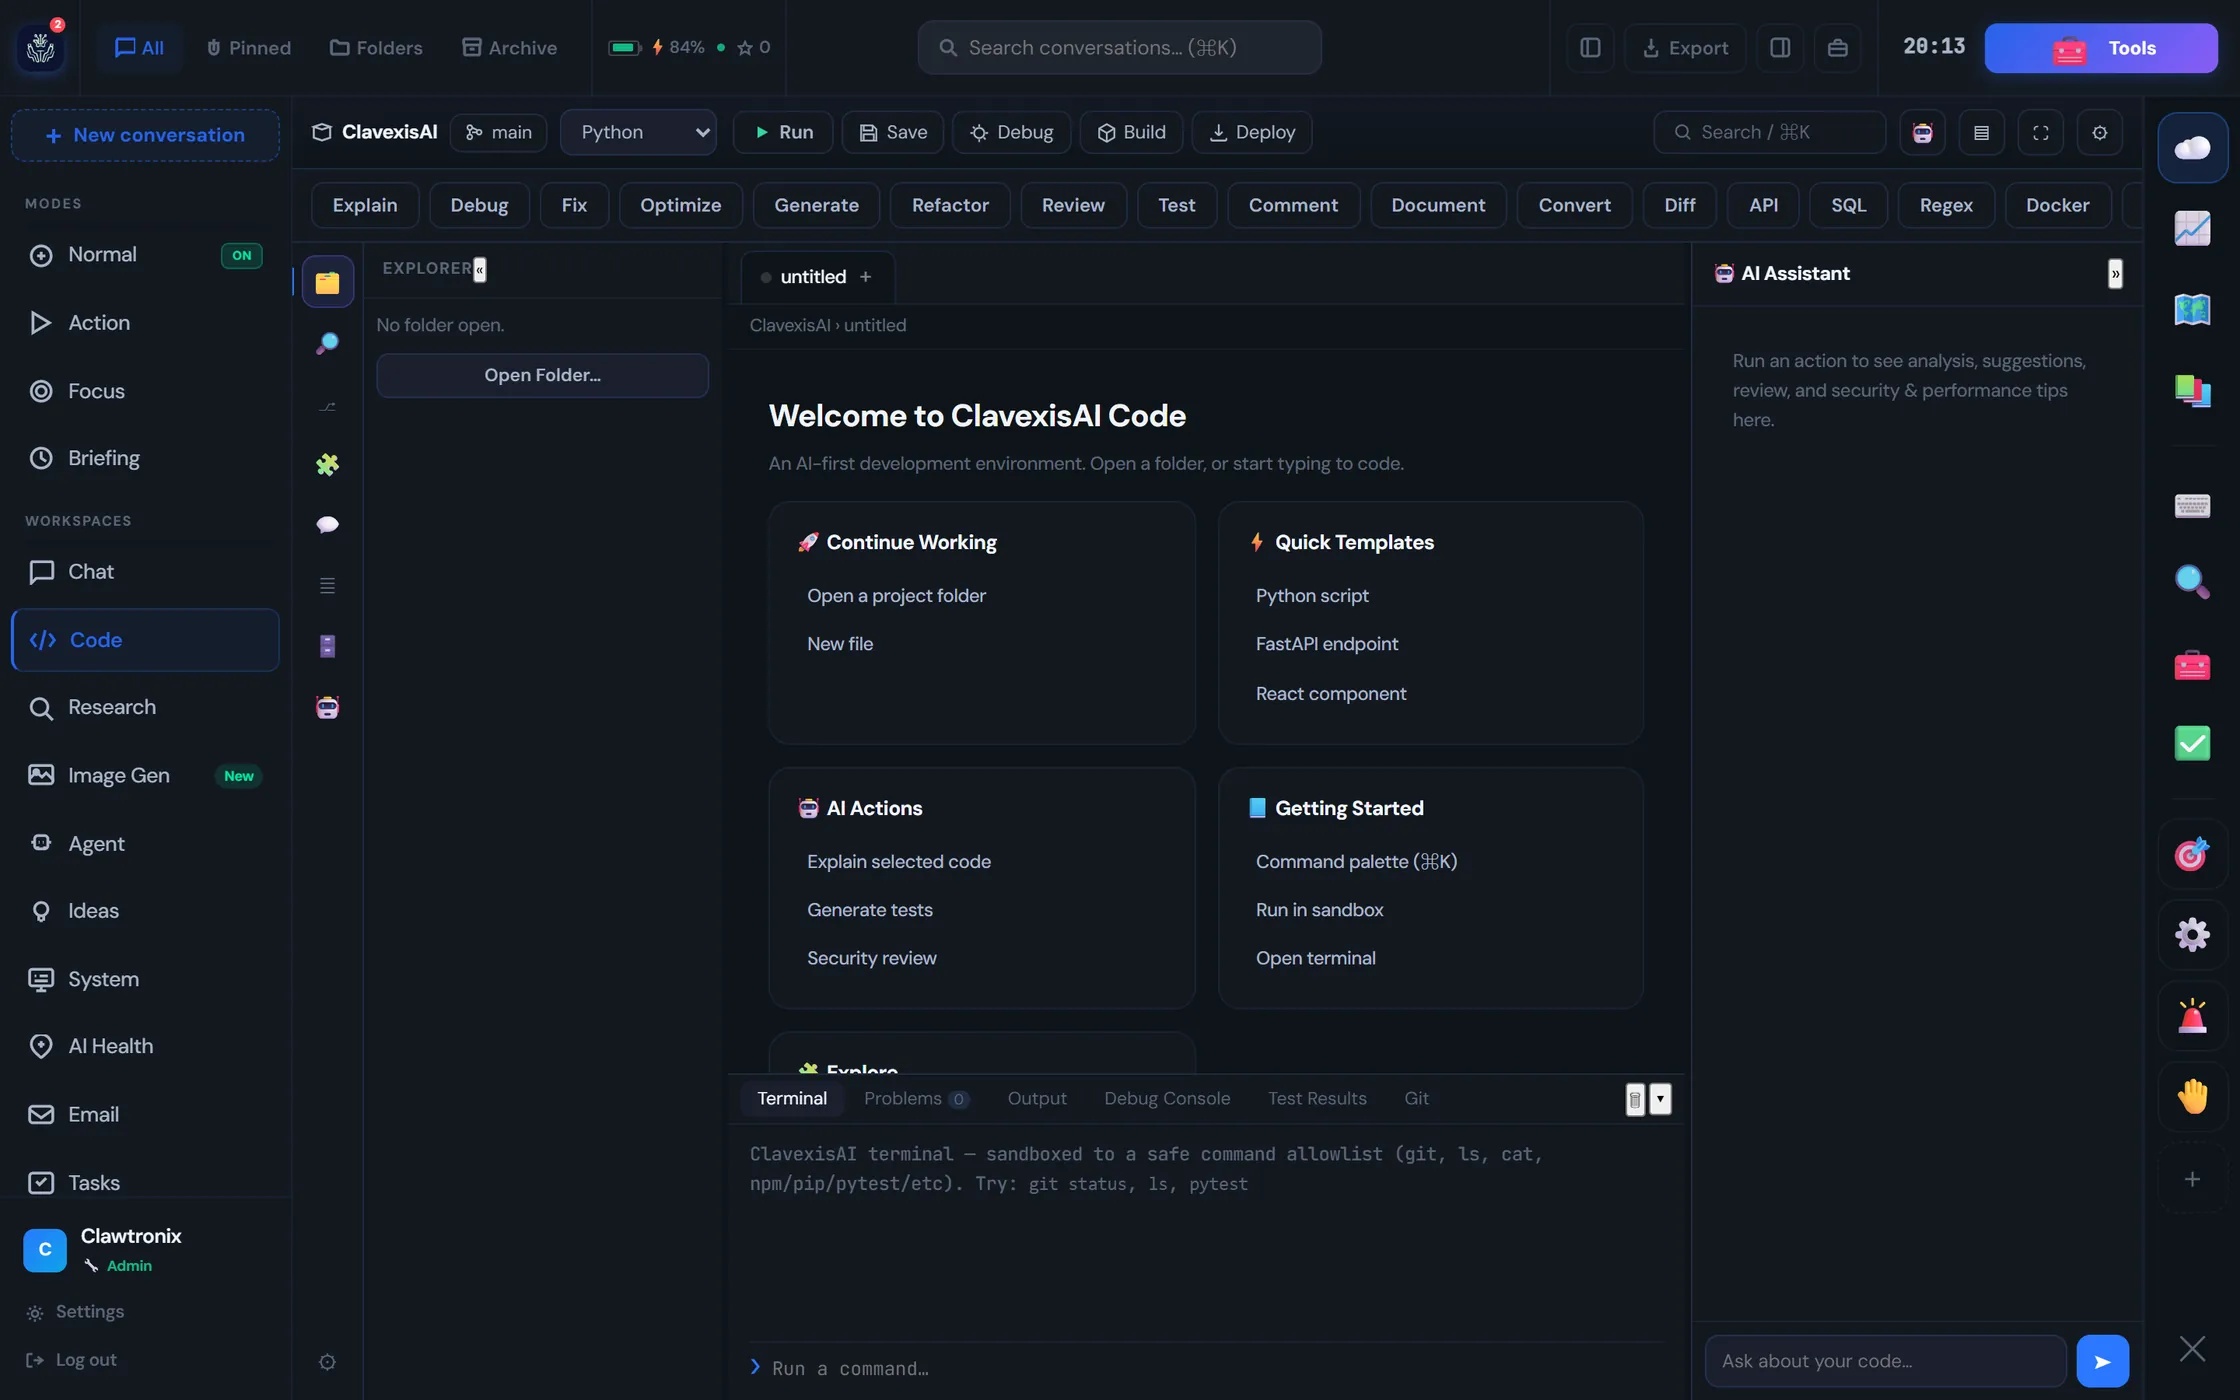Collapse the AI Assistant panel chevron

click(2115, 274)
